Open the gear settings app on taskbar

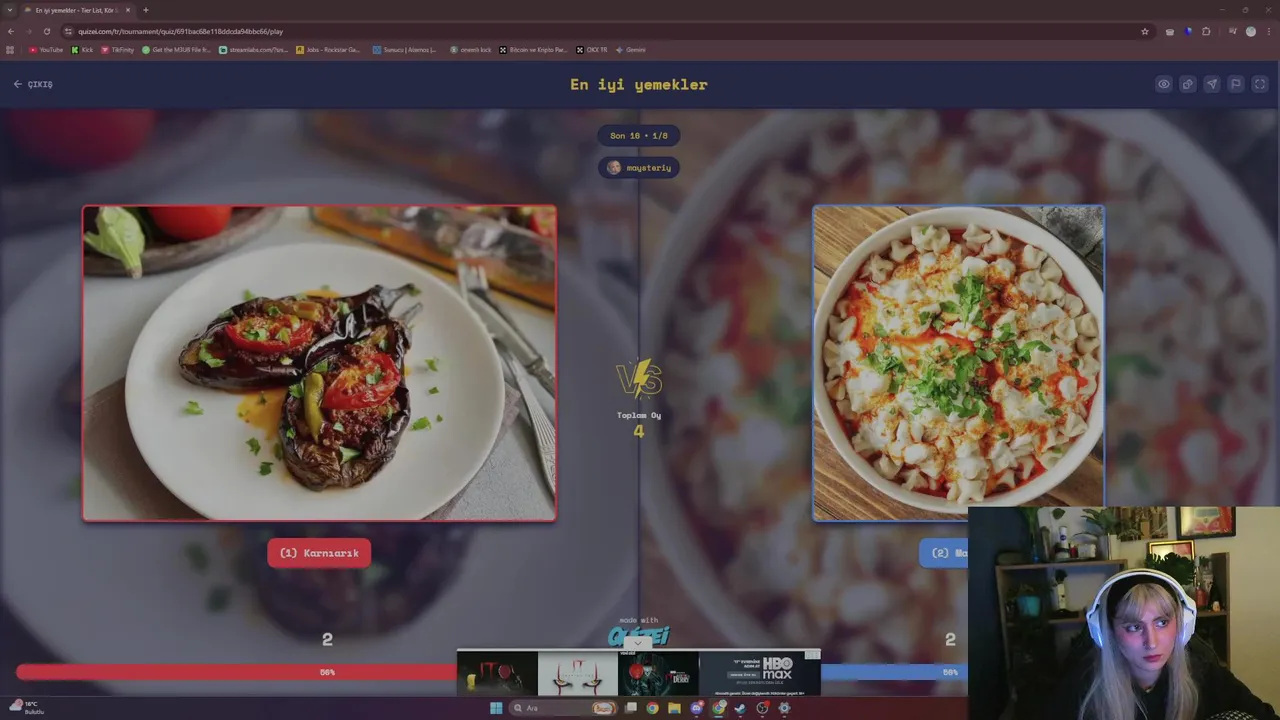click(x=784, y=708)
